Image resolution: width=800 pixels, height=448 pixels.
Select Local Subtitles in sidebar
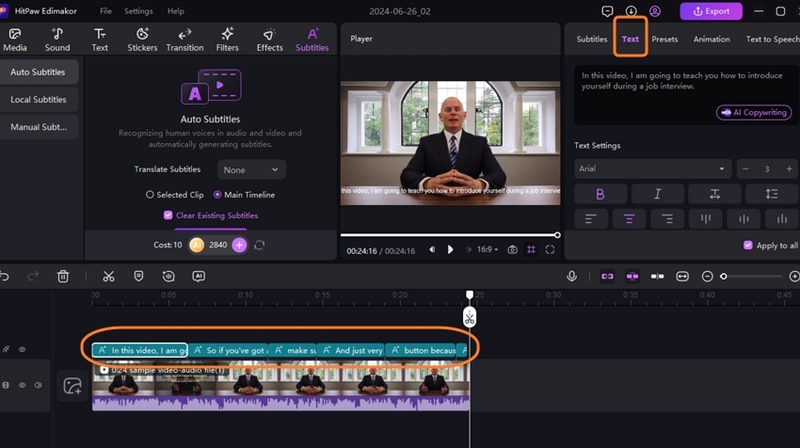click(x=39, y=99)
